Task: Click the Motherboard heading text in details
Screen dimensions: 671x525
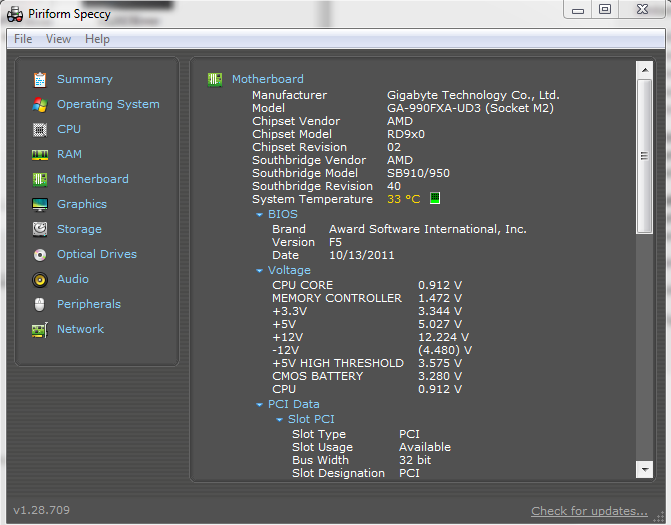Action: [268, 79]
